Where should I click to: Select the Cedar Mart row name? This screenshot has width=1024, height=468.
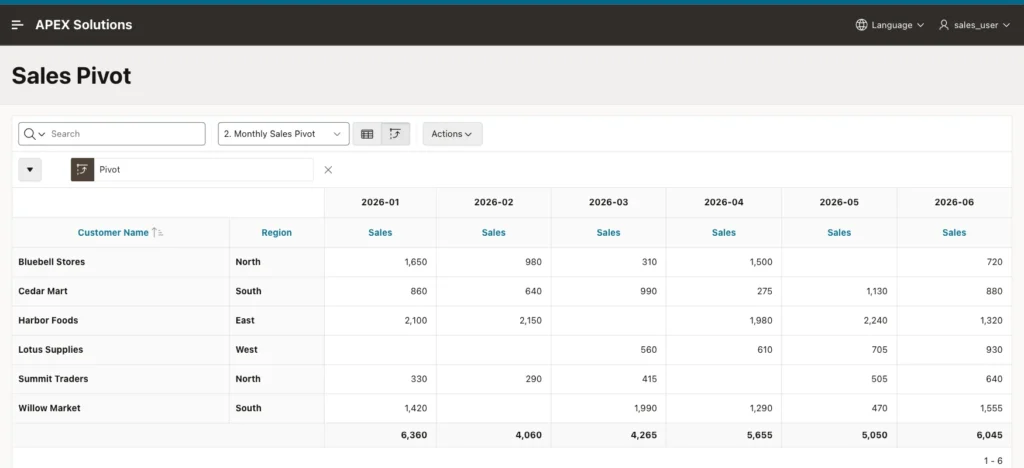coord(43,291)
